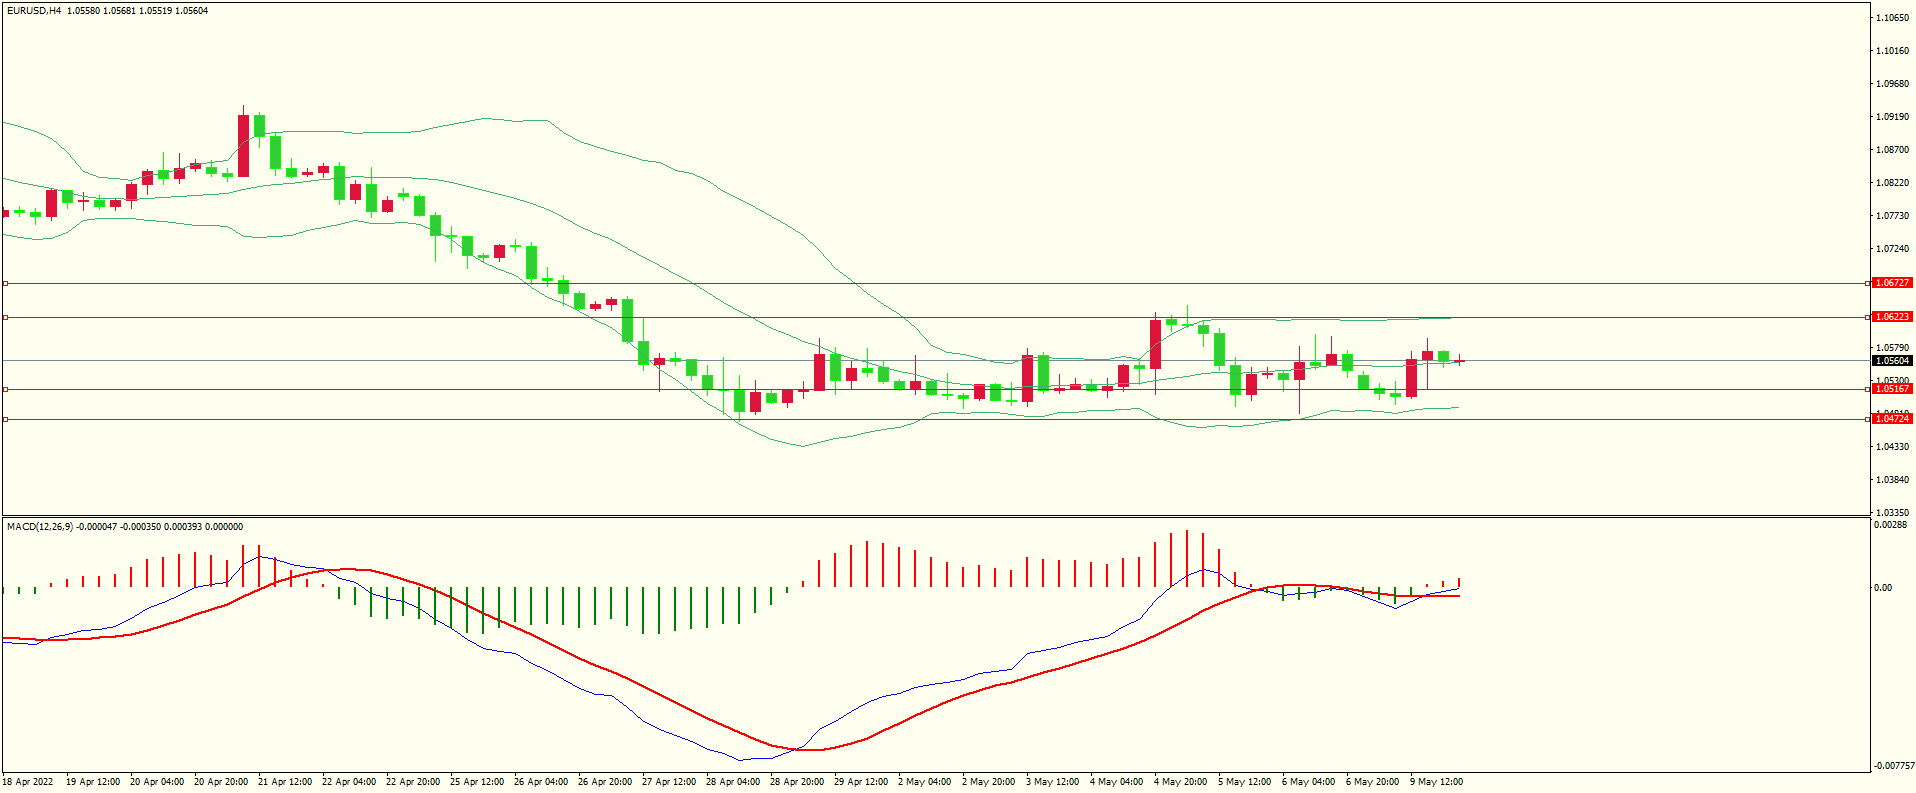Click the 29 Apr 12:00 time label

861,782
